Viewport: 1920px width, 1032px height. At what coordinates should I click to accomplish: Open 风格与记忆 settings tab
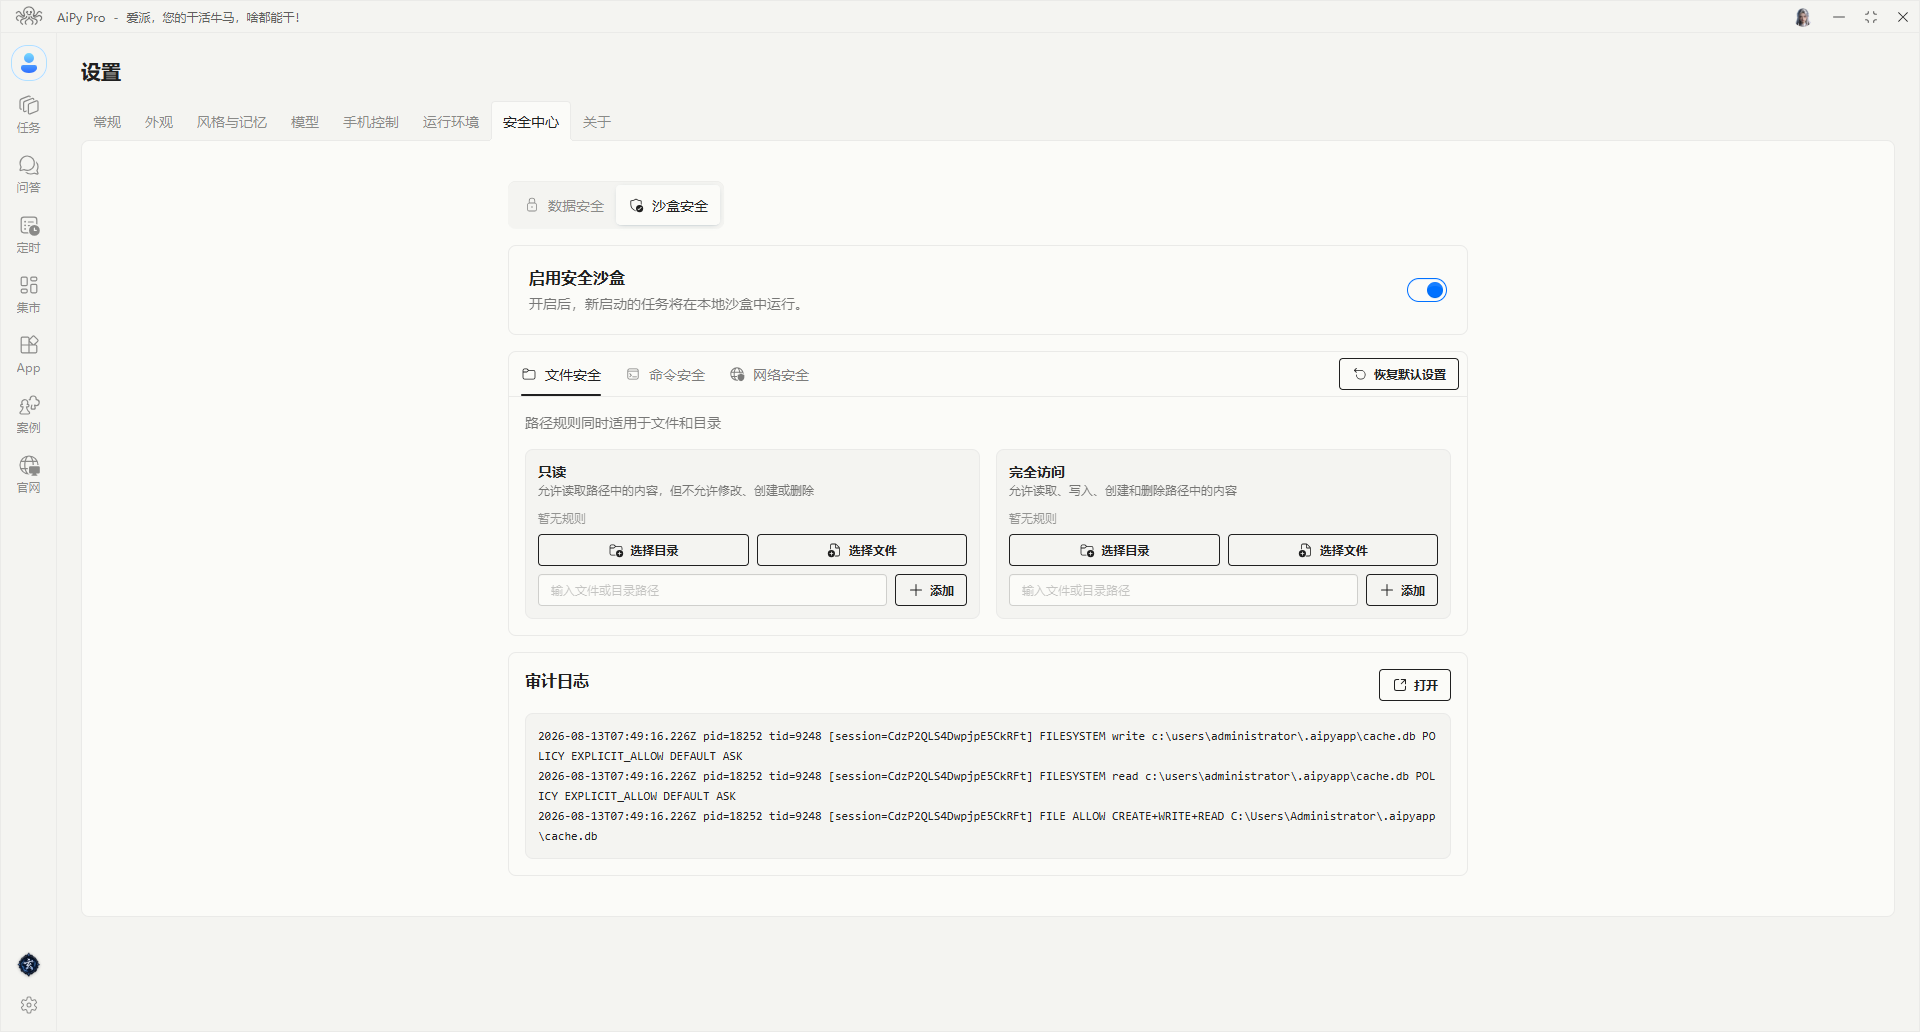[232, 122]
